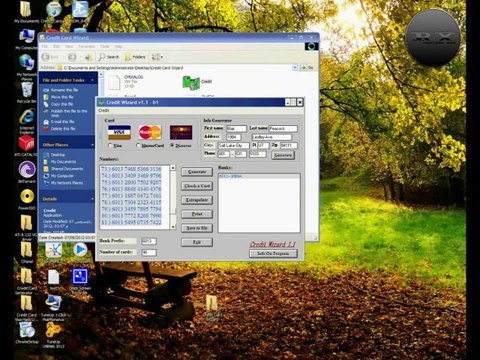
Task: Open the Recycle Bin desktop icon
Action: tap(27, 92)
